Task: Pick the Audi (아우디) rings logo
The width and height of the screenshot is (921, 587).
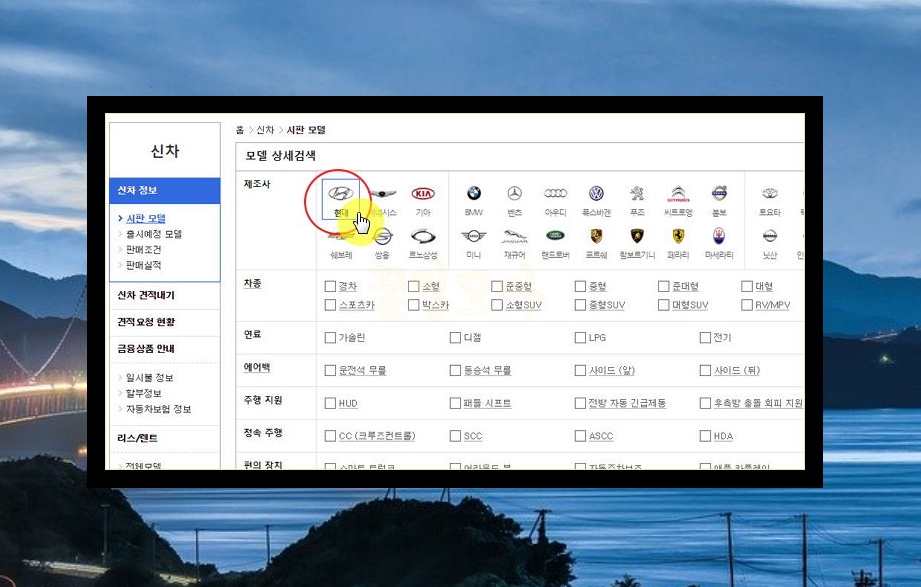Action: pyautogui.click(x=555, y=193)
